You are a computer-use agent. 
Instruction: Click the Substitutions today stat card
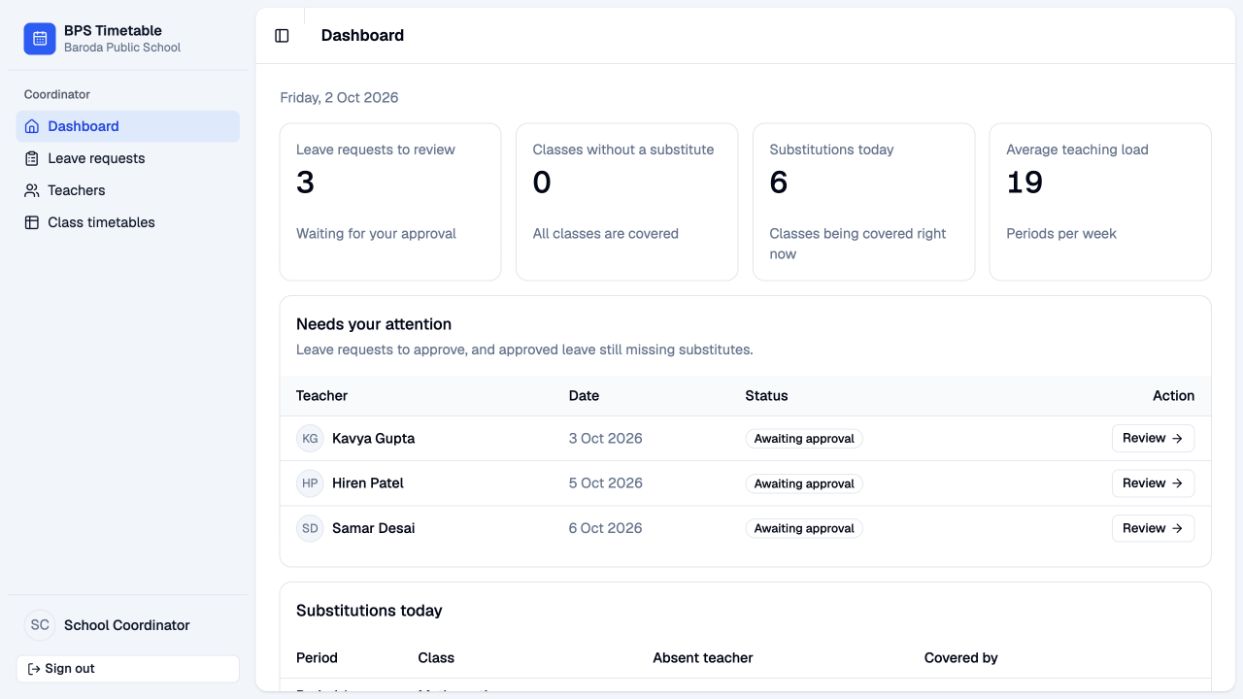click(x=864, y=202)
